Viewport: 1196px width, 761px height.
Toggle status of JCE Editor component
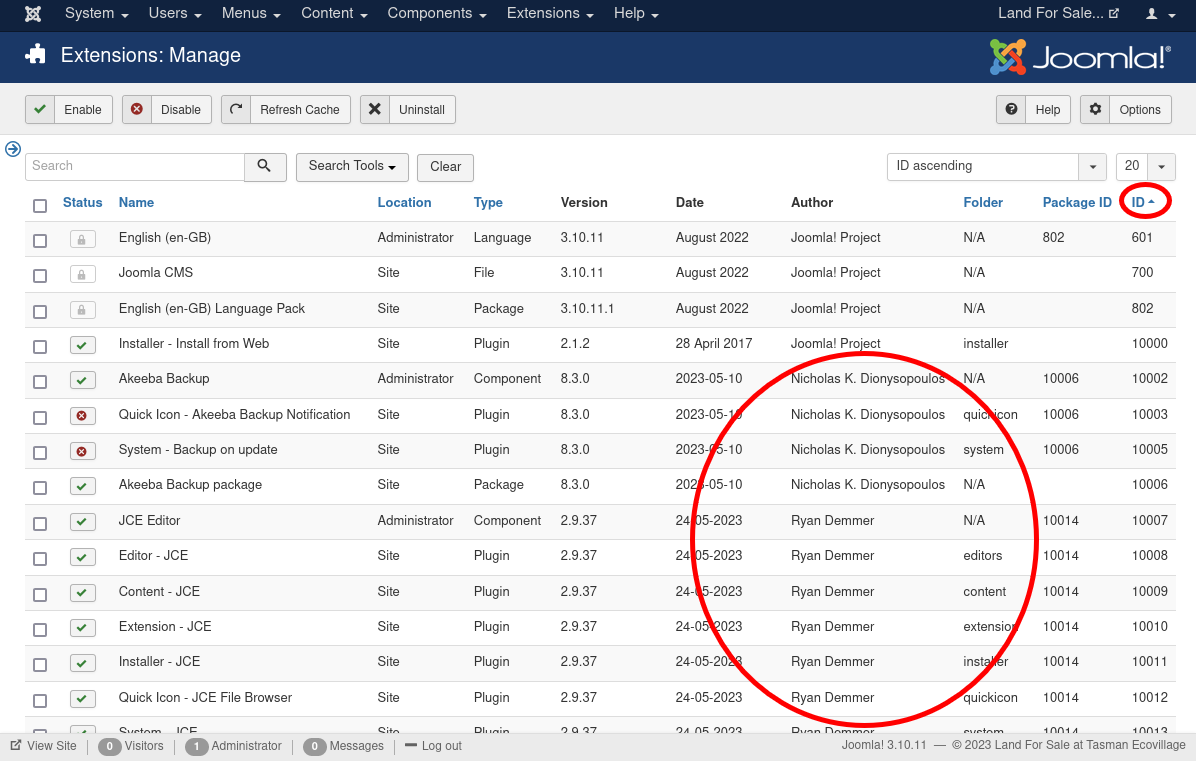click(82, 522)
